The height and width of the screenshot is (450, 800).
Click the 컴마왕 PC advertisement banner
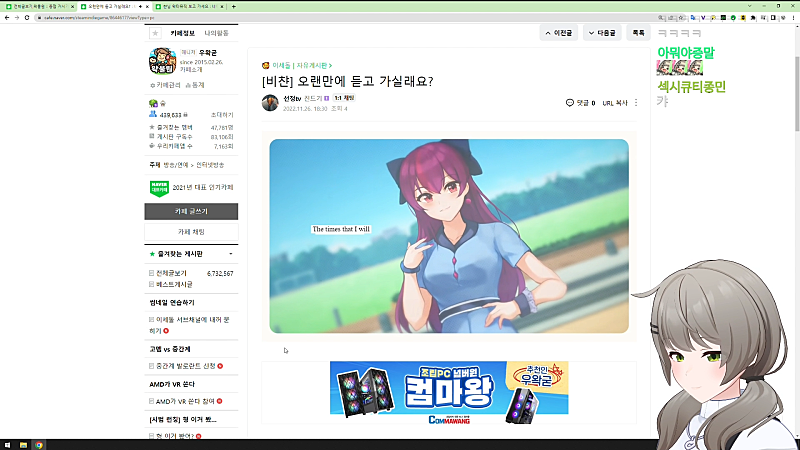[x=449, y=393]
